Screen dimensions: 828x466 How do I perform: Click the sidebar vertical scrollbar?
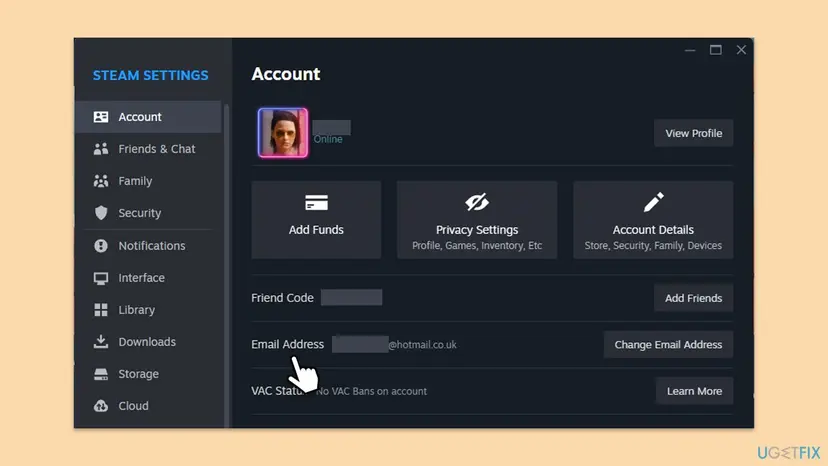(x=227, y=264)
